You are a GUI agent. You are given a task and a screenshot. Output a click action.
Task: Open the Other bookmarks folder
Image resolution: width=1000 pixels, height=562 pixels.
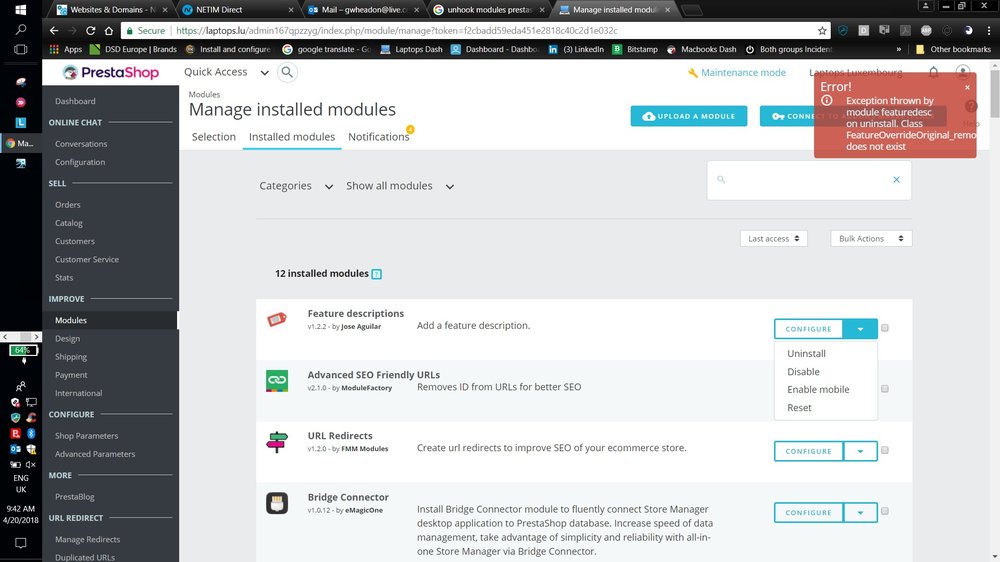click(953, 49)
